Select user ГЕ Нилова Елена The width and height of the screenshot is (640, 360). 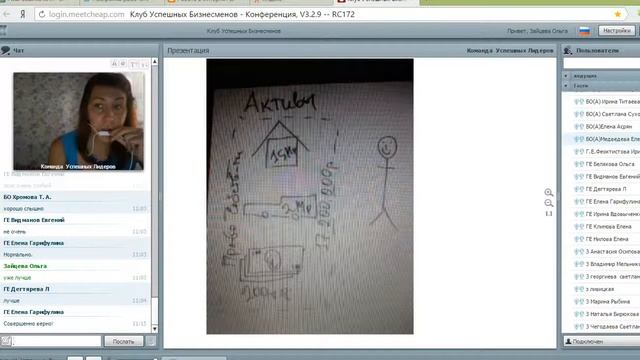tap(607, 239)
